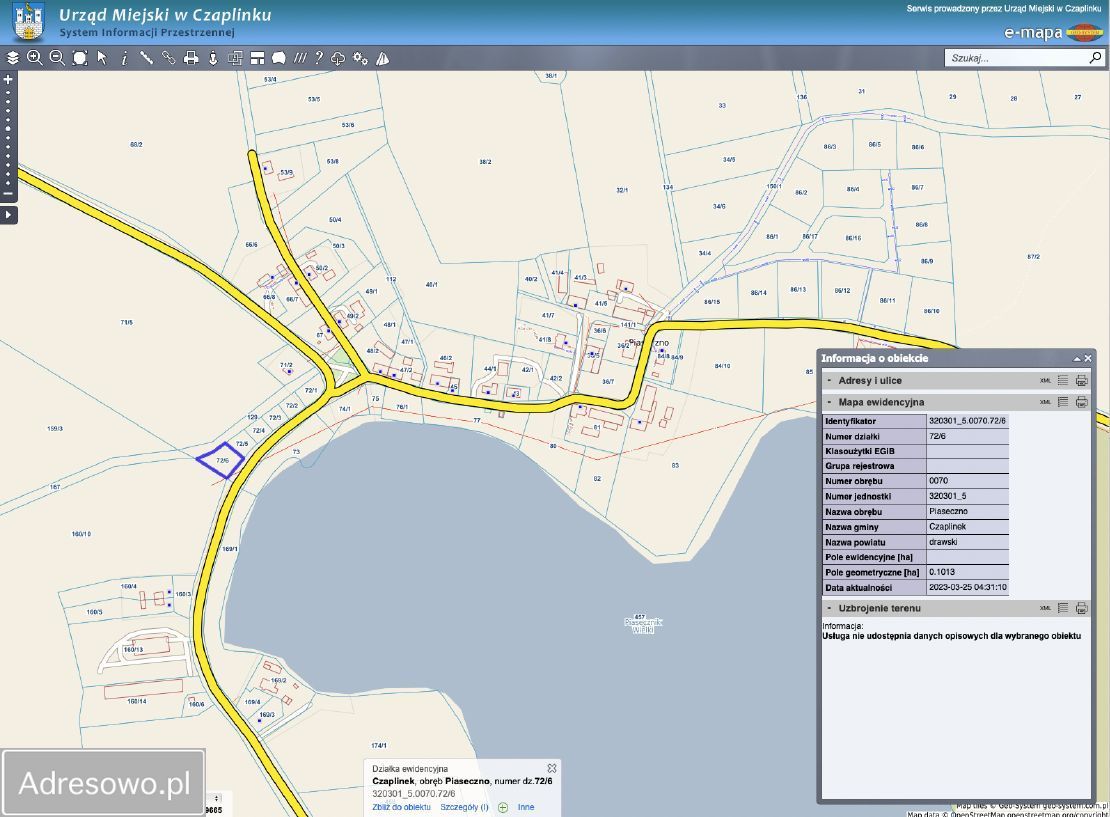Viewport: 1110px width, 817px height.
Task: Click the 'Szukaj...' search field
Action: [1015, 58]
